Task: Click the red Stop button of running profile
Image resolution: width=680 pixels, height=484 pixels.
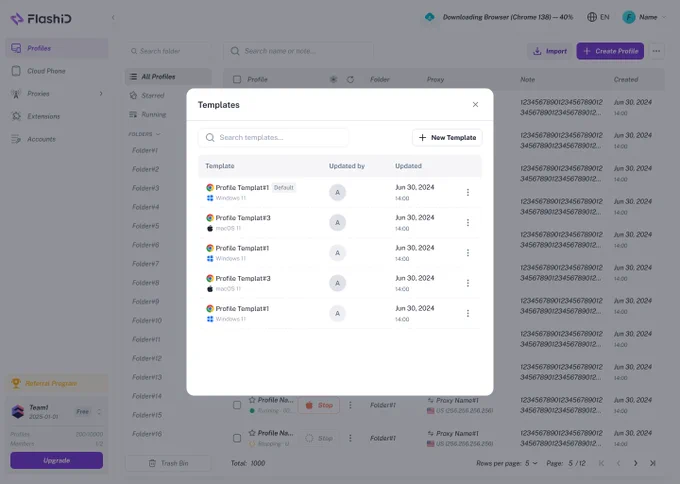Action: coord(319,405)
